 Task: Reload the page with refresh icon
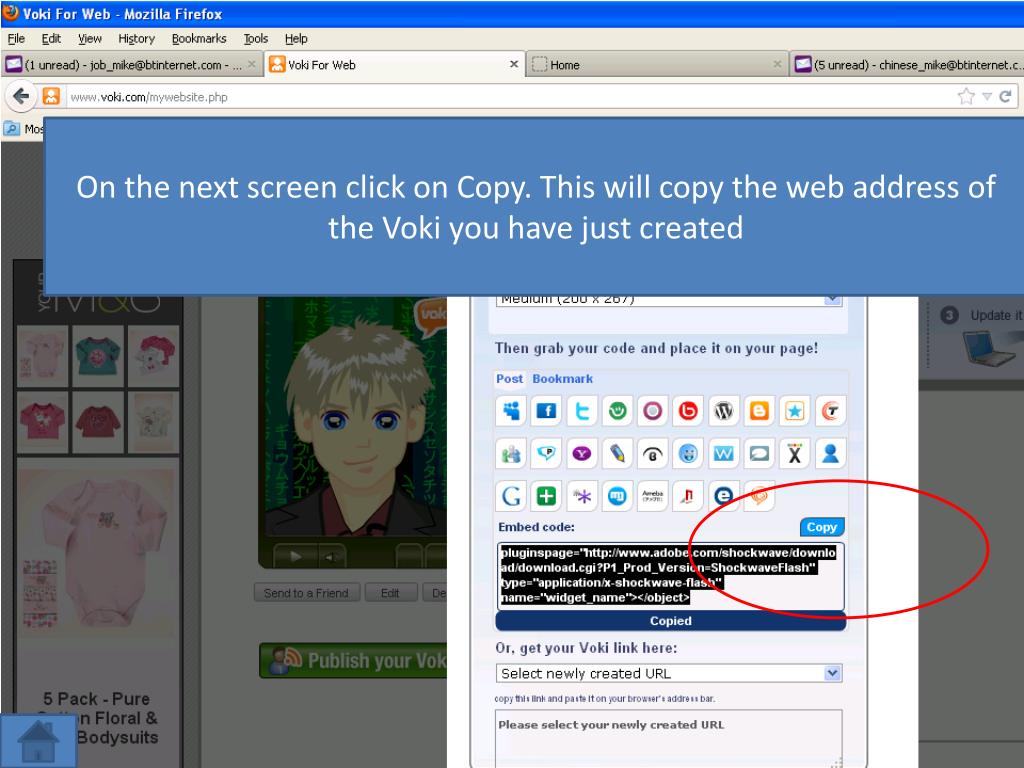[1006, 97]
